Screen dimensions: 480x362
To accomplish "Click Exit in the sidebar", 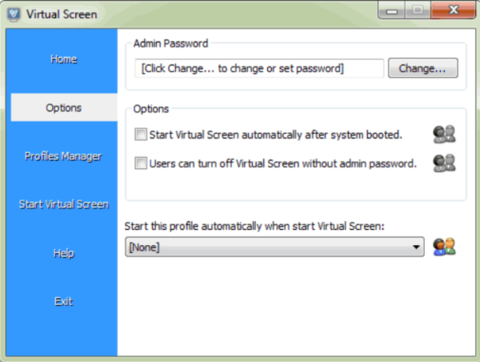I will [64, 301].
